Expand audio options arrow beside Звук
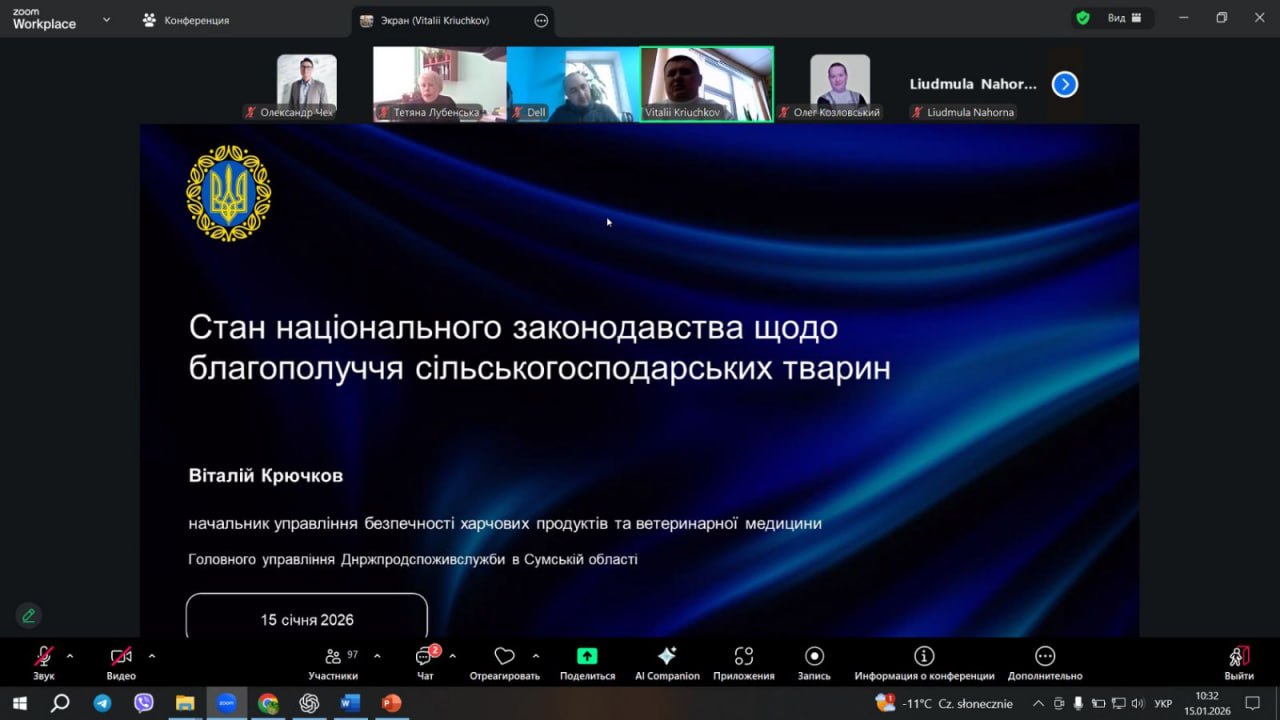Screen dimensions: 1280x720 [x=70, y=656]
